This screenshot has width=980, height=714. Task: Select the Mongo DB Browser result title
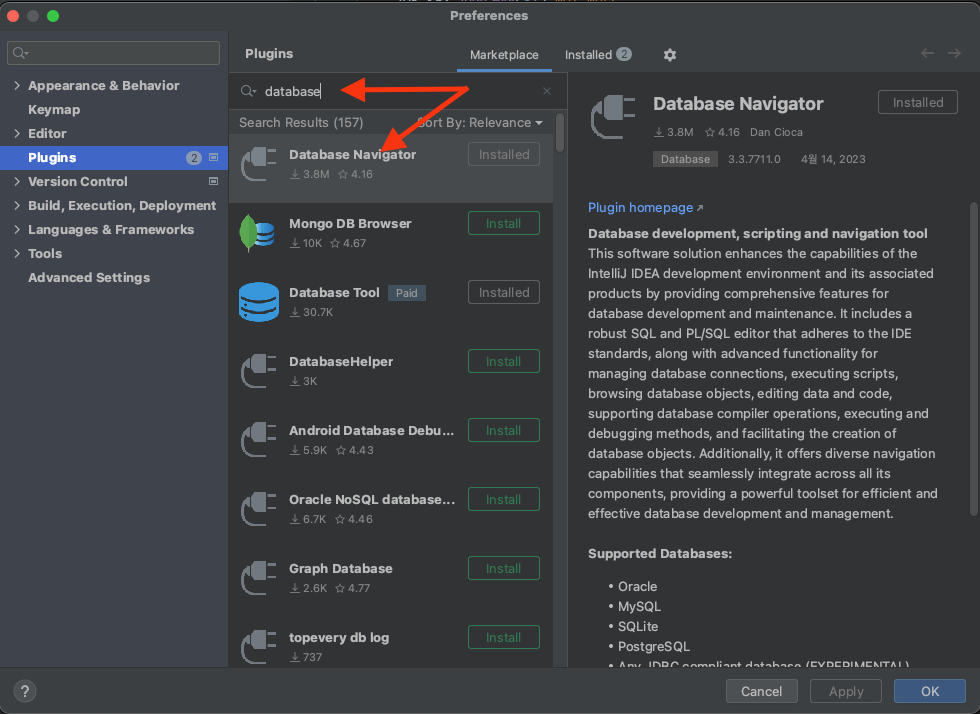350,223
